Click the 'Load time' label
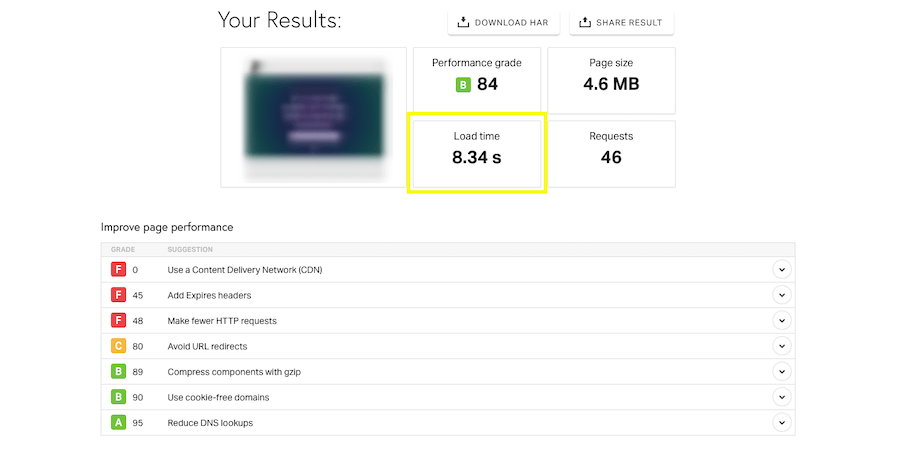Viewport: 900px width, 456px height. (x=476, y=136)
